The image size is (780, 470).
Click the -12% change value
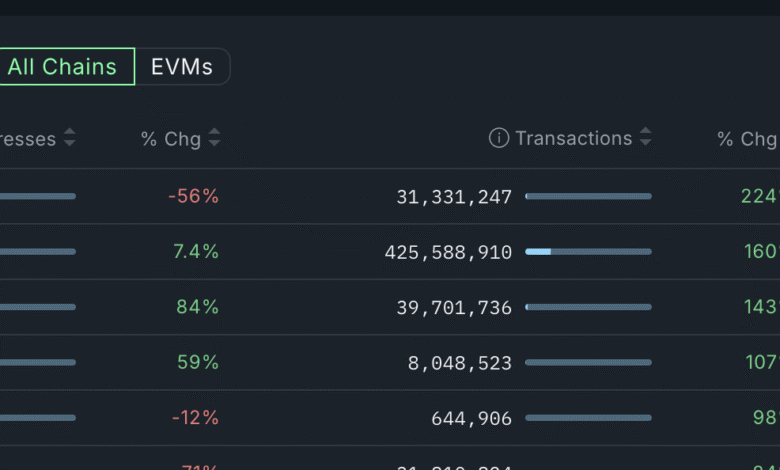[x=195, y=418]
